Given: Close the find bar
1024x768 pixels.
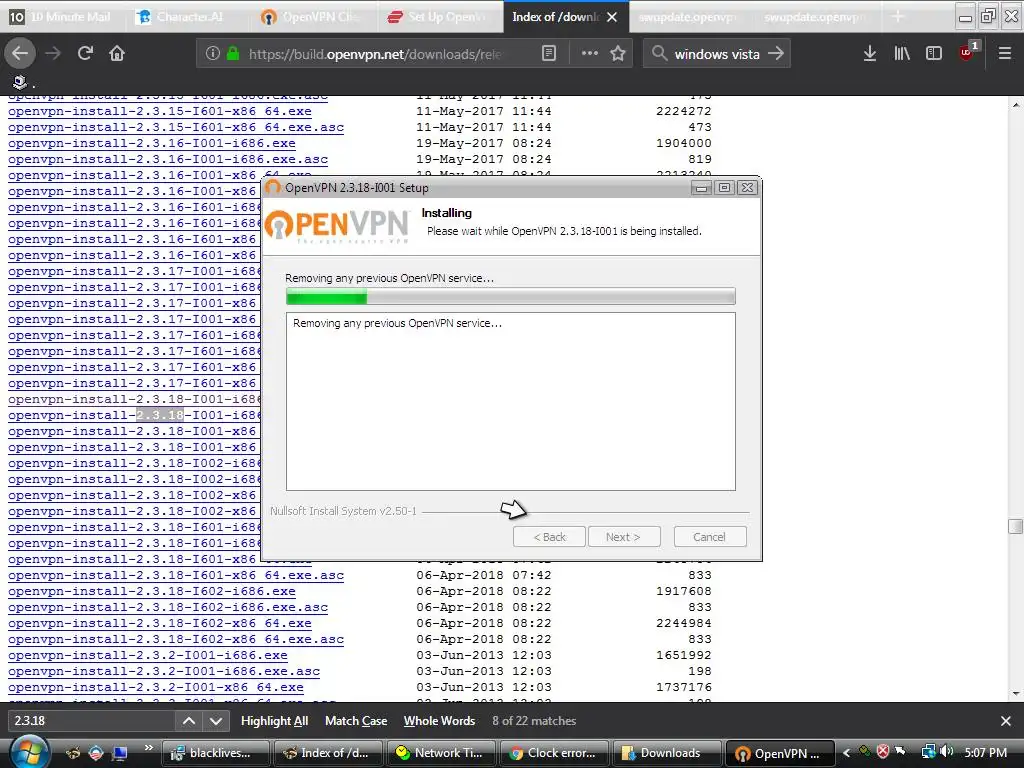Looking at the screenshot, I should coord(1006,721).
